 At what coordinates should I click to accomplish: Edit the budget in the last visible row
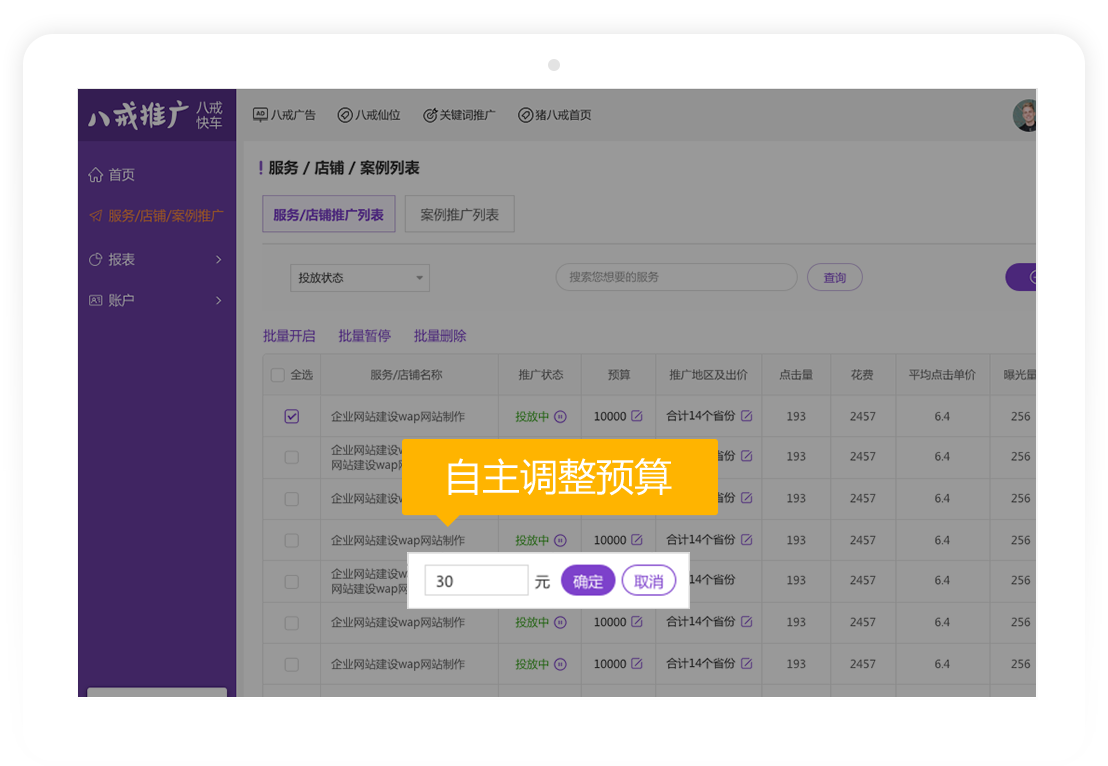click(x=637, y=664)
